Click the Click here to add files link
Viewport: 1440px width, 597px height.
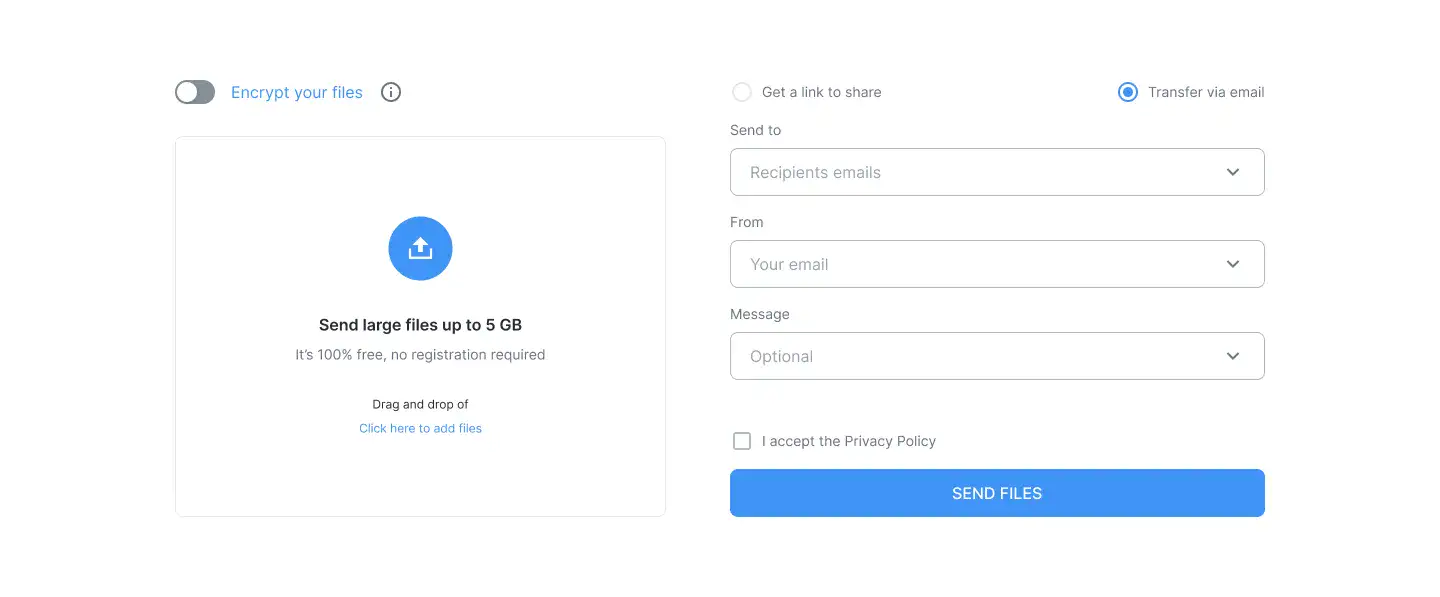420,428
